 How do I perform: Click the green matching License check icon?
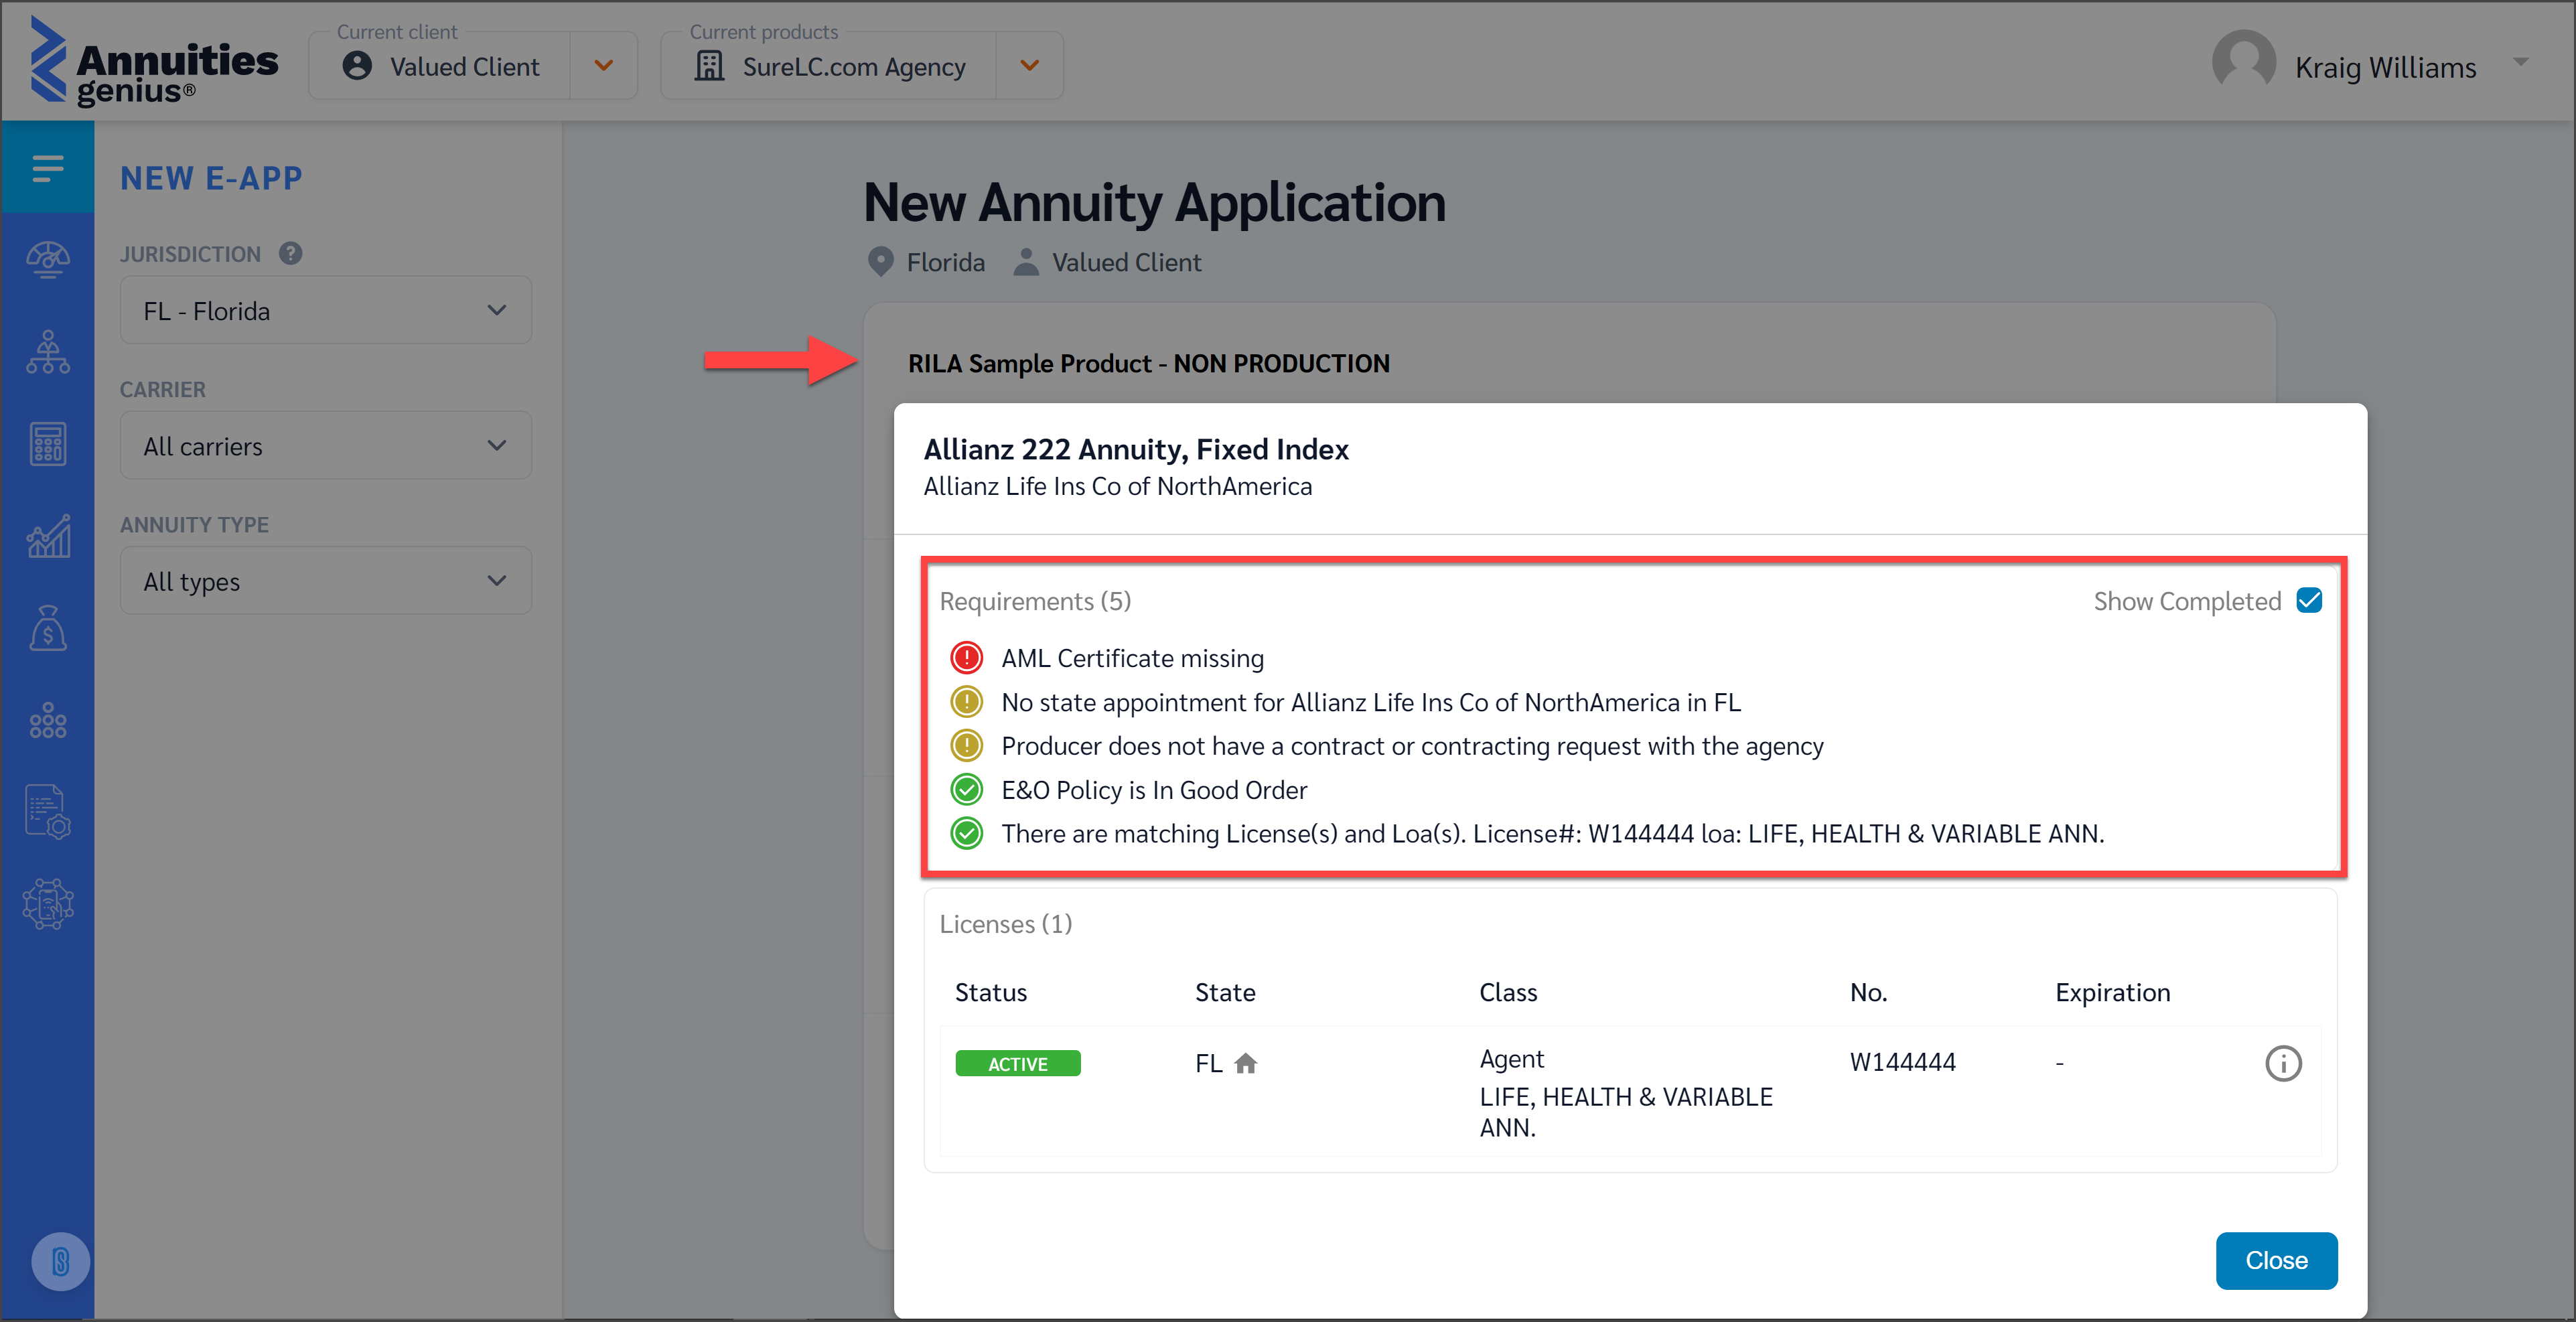(x=967, y=833)
